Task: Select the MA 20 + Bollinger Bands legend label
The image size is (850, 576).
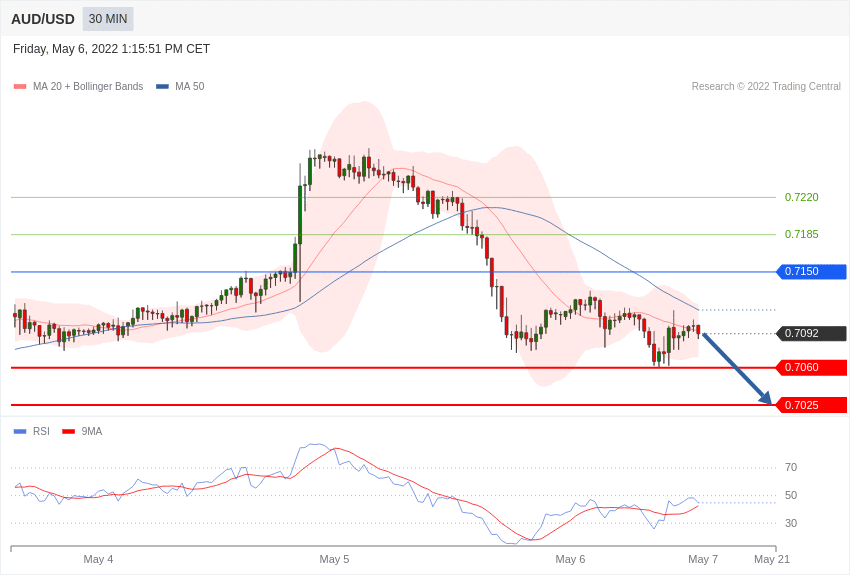Action: point(88,87)
